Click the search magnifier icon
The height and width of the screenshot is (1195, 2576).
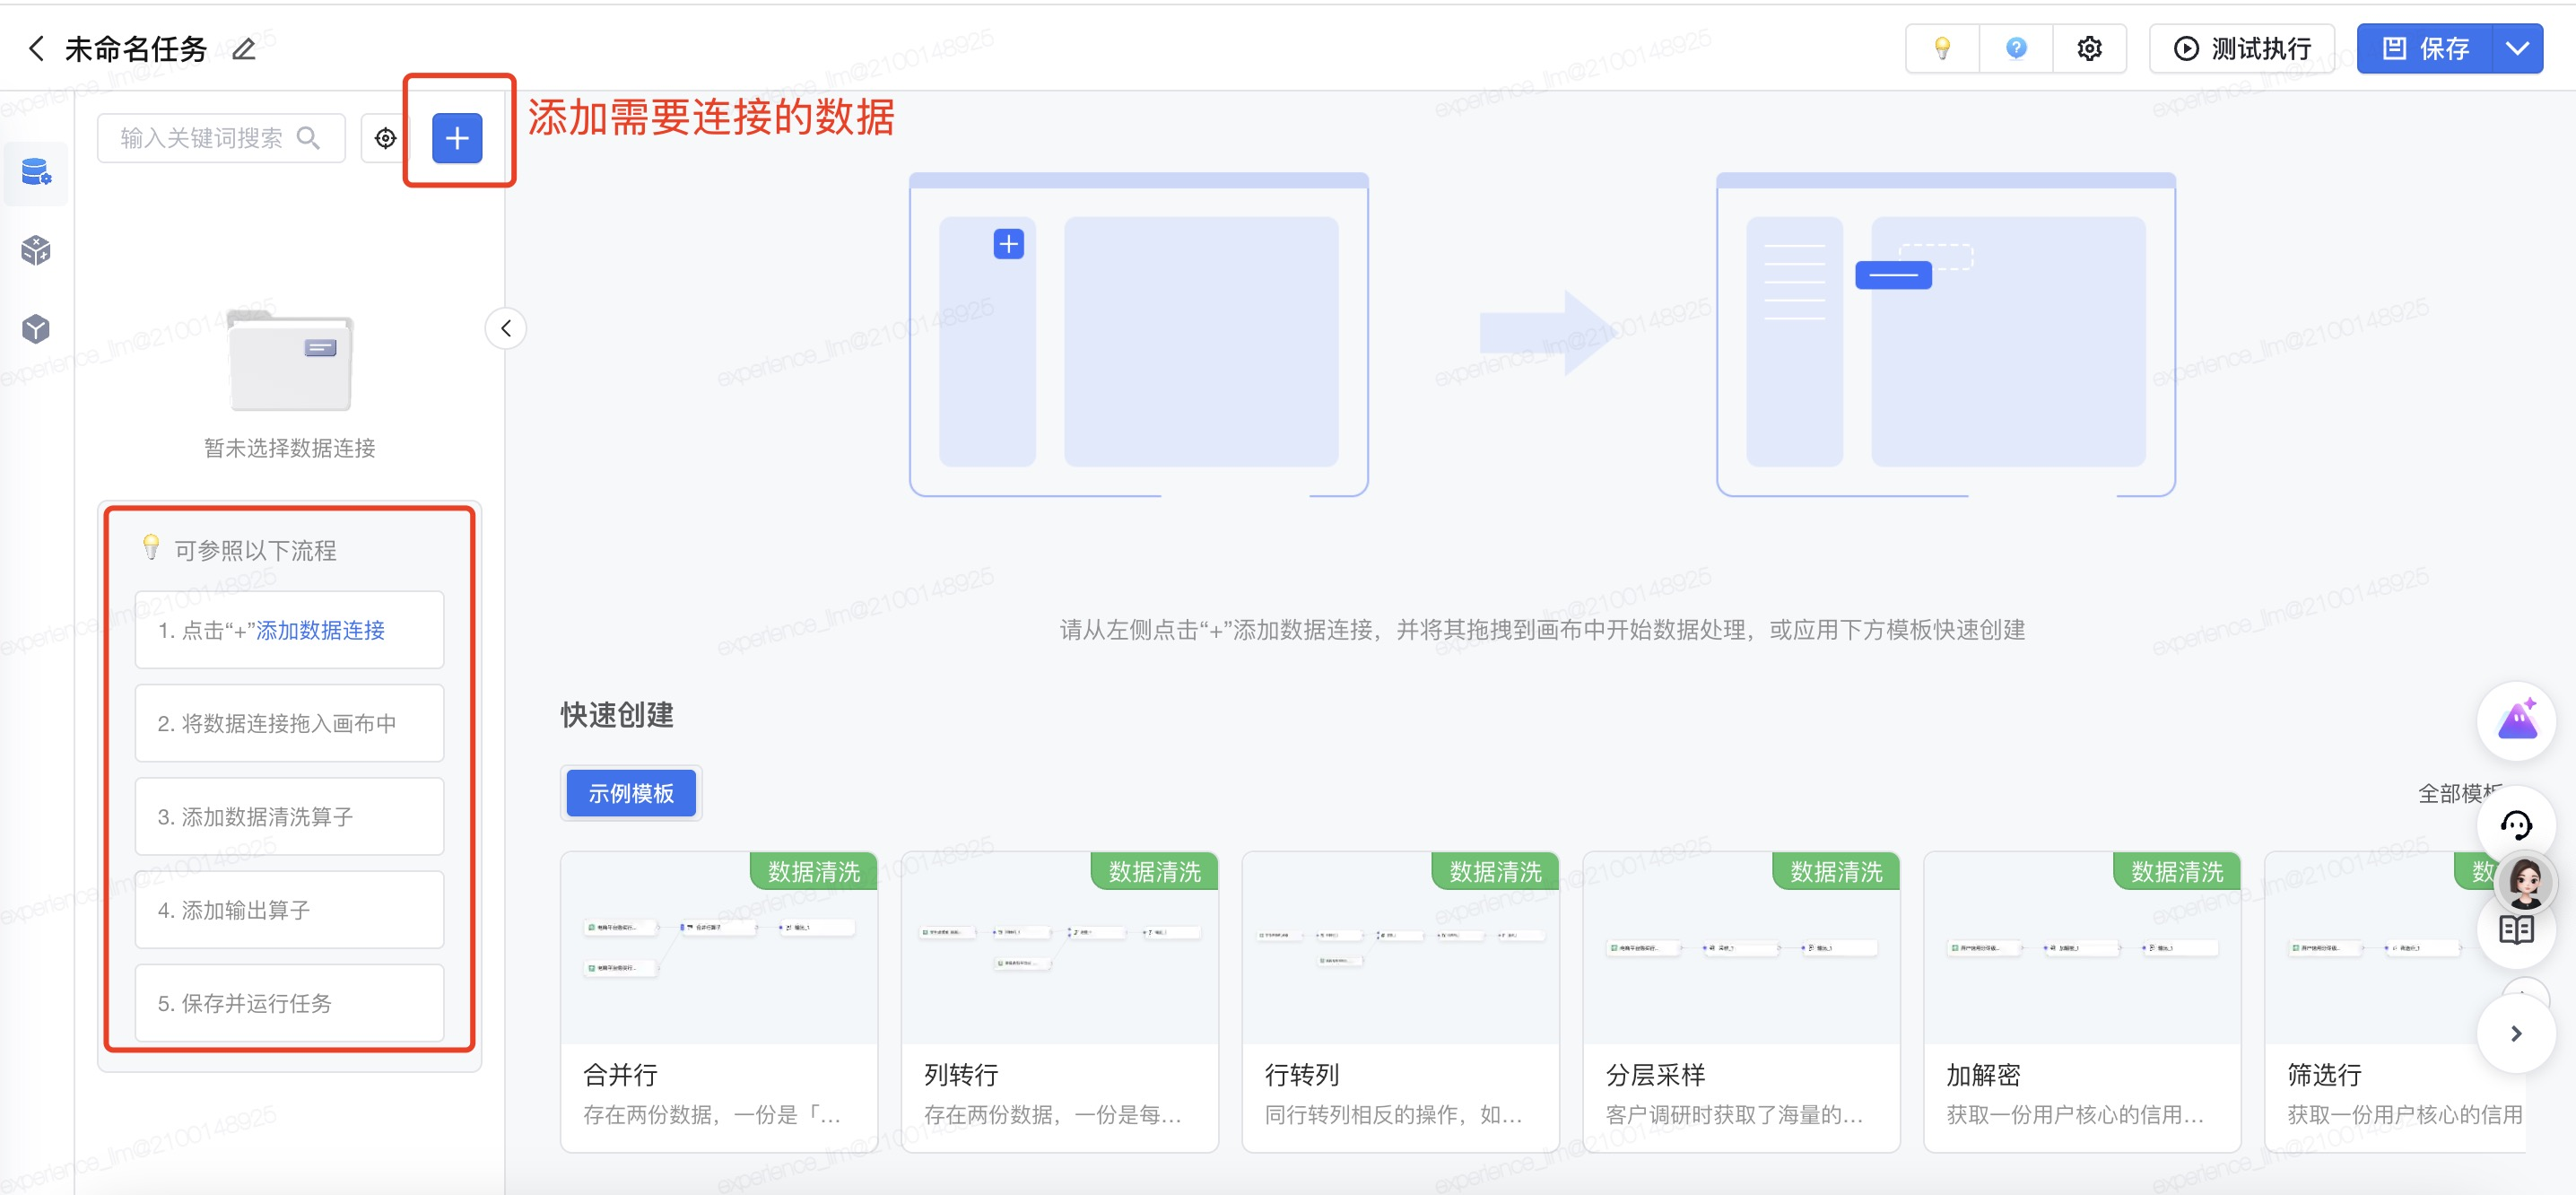point(309,138)
